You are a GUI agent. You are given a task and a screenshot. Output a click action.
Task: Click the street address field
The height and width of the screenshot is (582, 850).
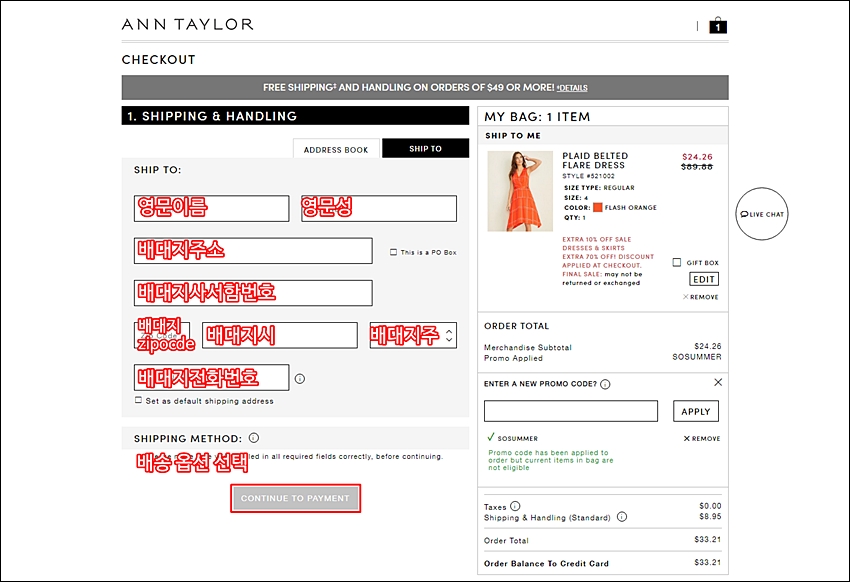pos(253,251)
